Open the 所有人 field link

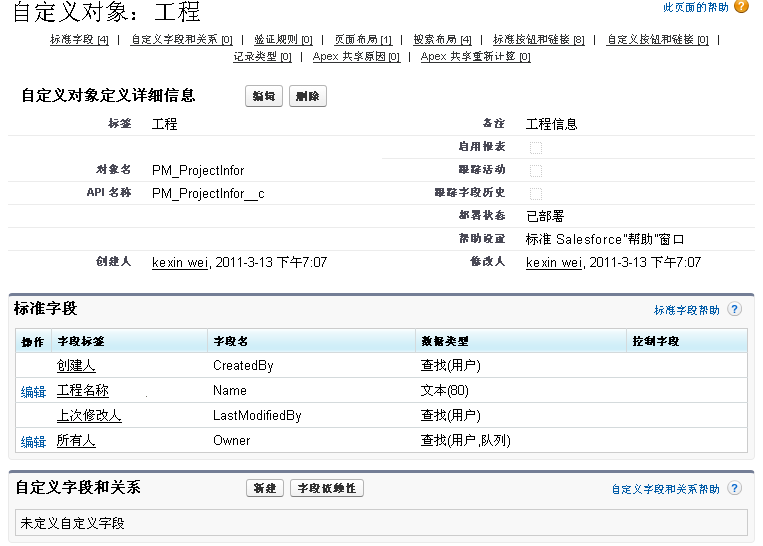pyautogui.click(x=76, y=440)
